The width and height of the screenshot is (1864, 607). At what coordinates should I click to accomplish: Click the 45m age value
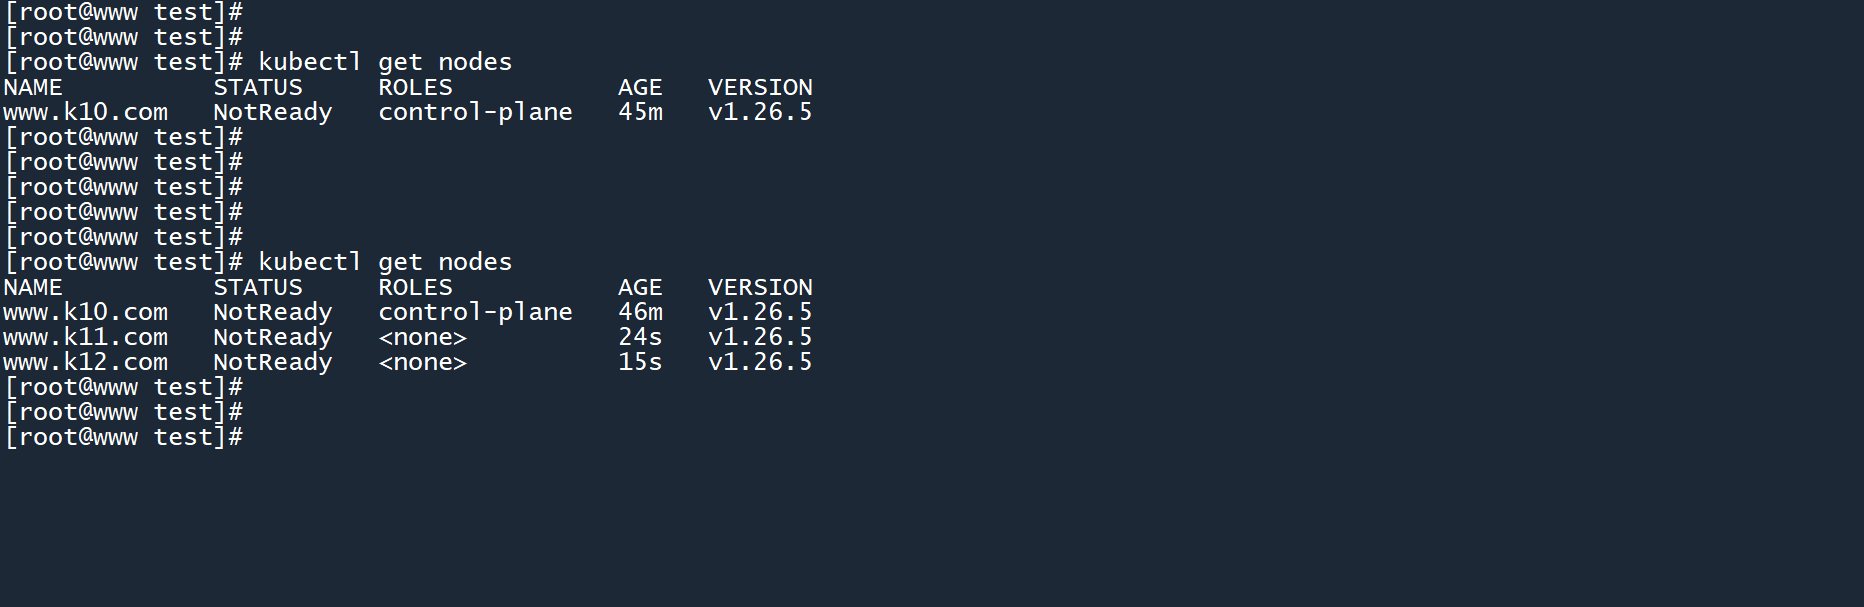tap(640, 113)
